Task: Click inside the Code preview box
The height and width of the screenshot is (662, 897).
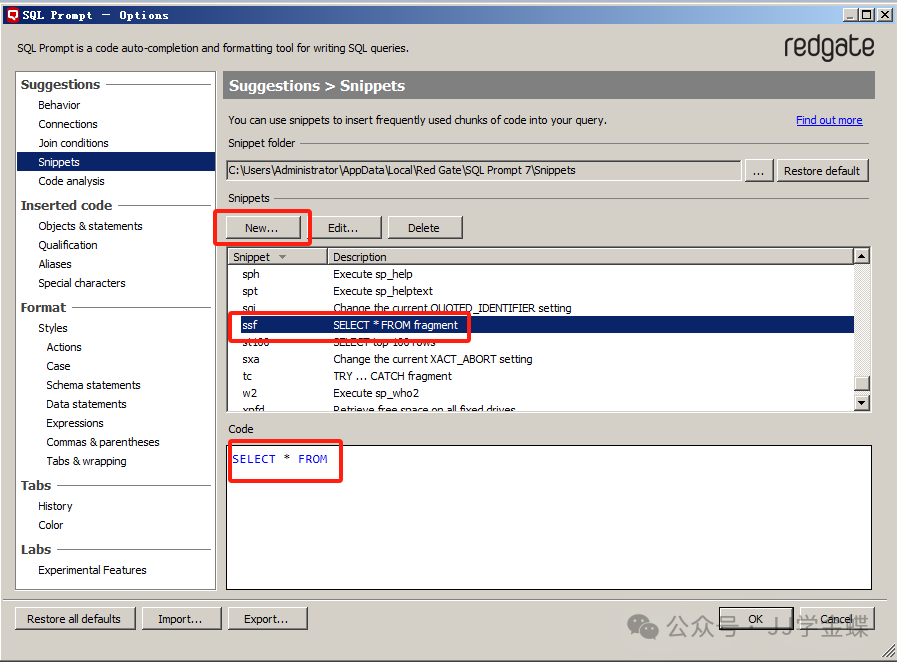Action: [549, 517]
